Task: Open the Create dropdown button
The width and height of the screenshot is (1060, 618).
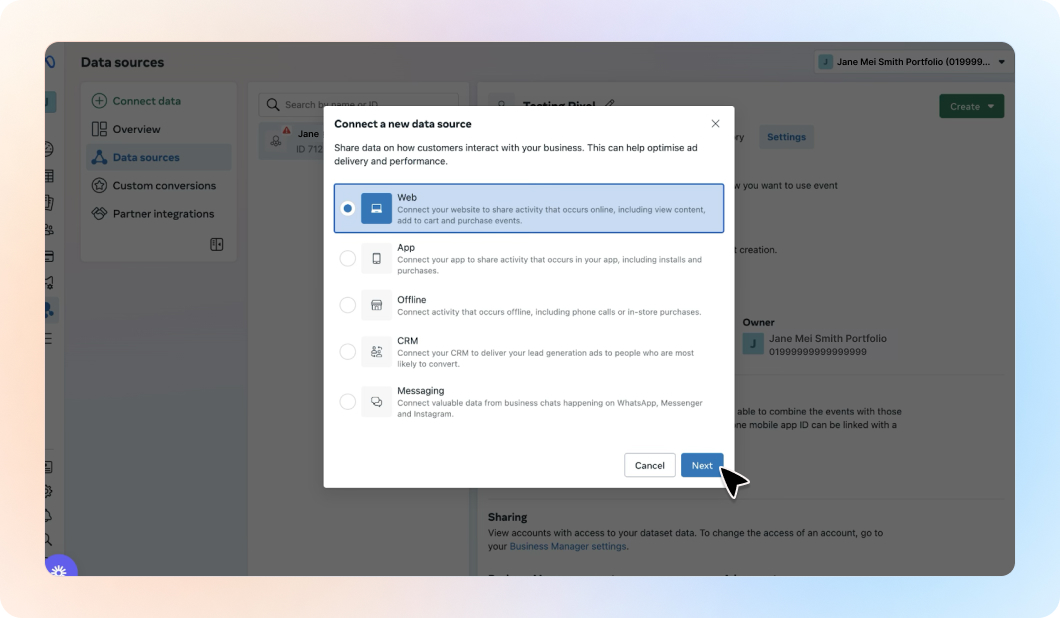Action: coord(971,106)
